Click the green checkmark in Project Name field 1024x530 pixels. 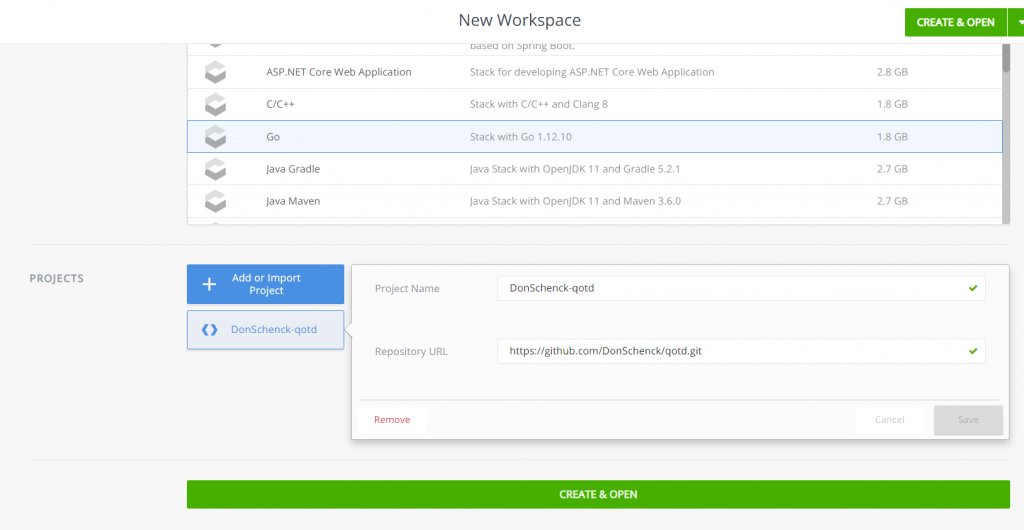(972, 288)
